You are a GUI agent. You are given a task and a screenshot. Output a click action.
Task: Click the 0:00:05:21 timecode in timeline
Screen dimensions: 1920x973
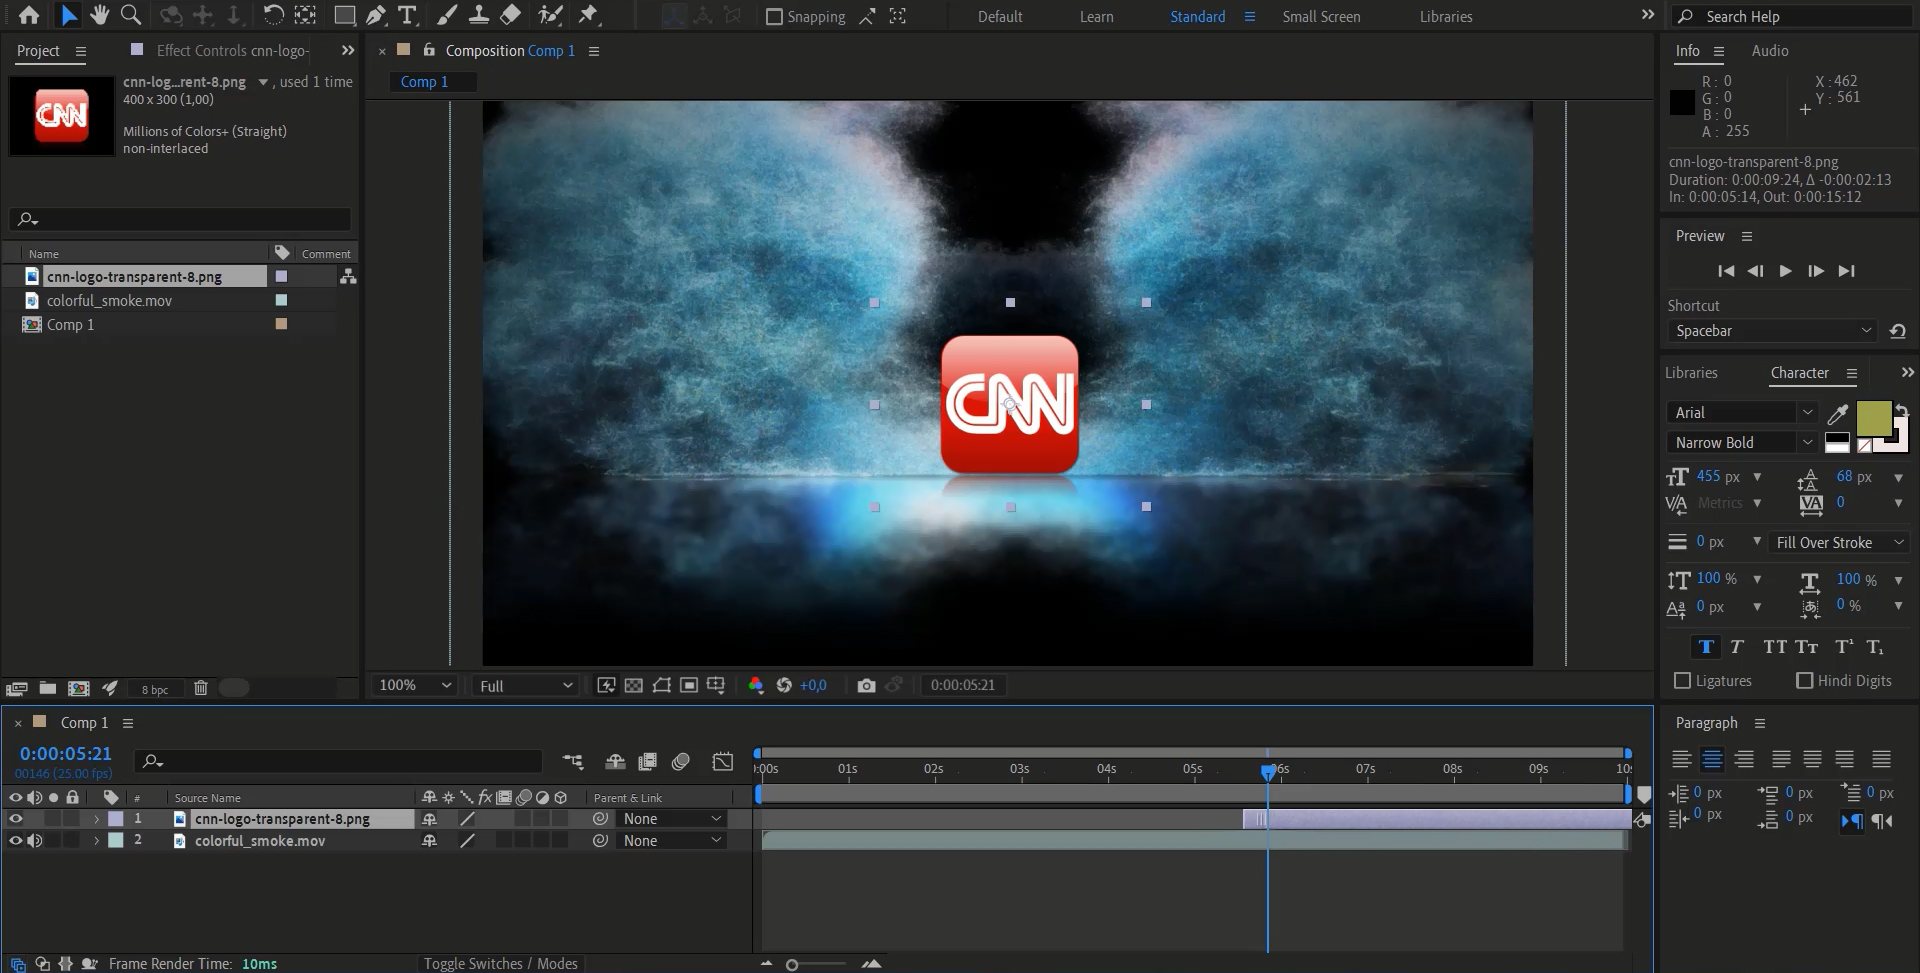65,754
